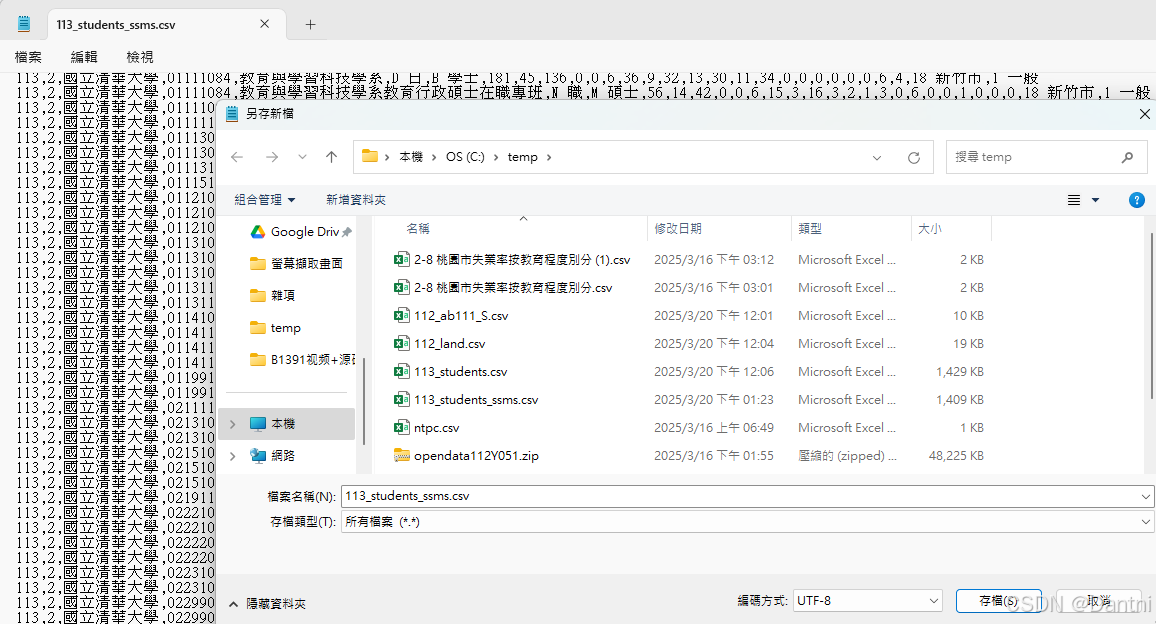
Task: Select 雜項 folder in navigation pane
Action: pyautogui.click(x=273, y=296)
